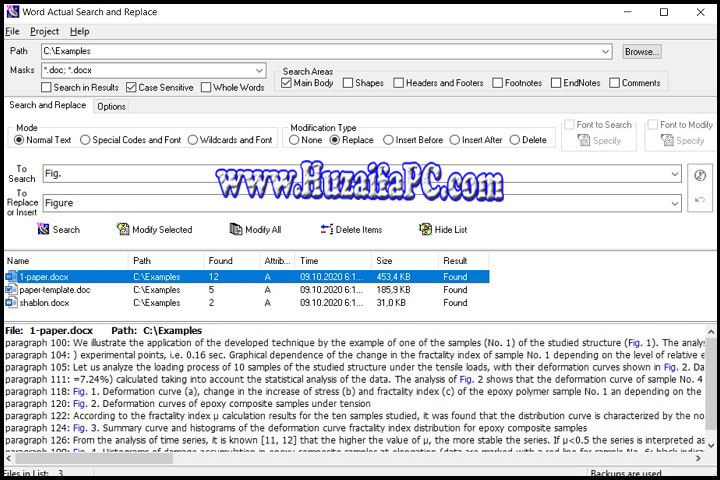Enable Shapes search area
This screenshot has height=480, width=720.
pyautogui.click(x=348, y=83)
